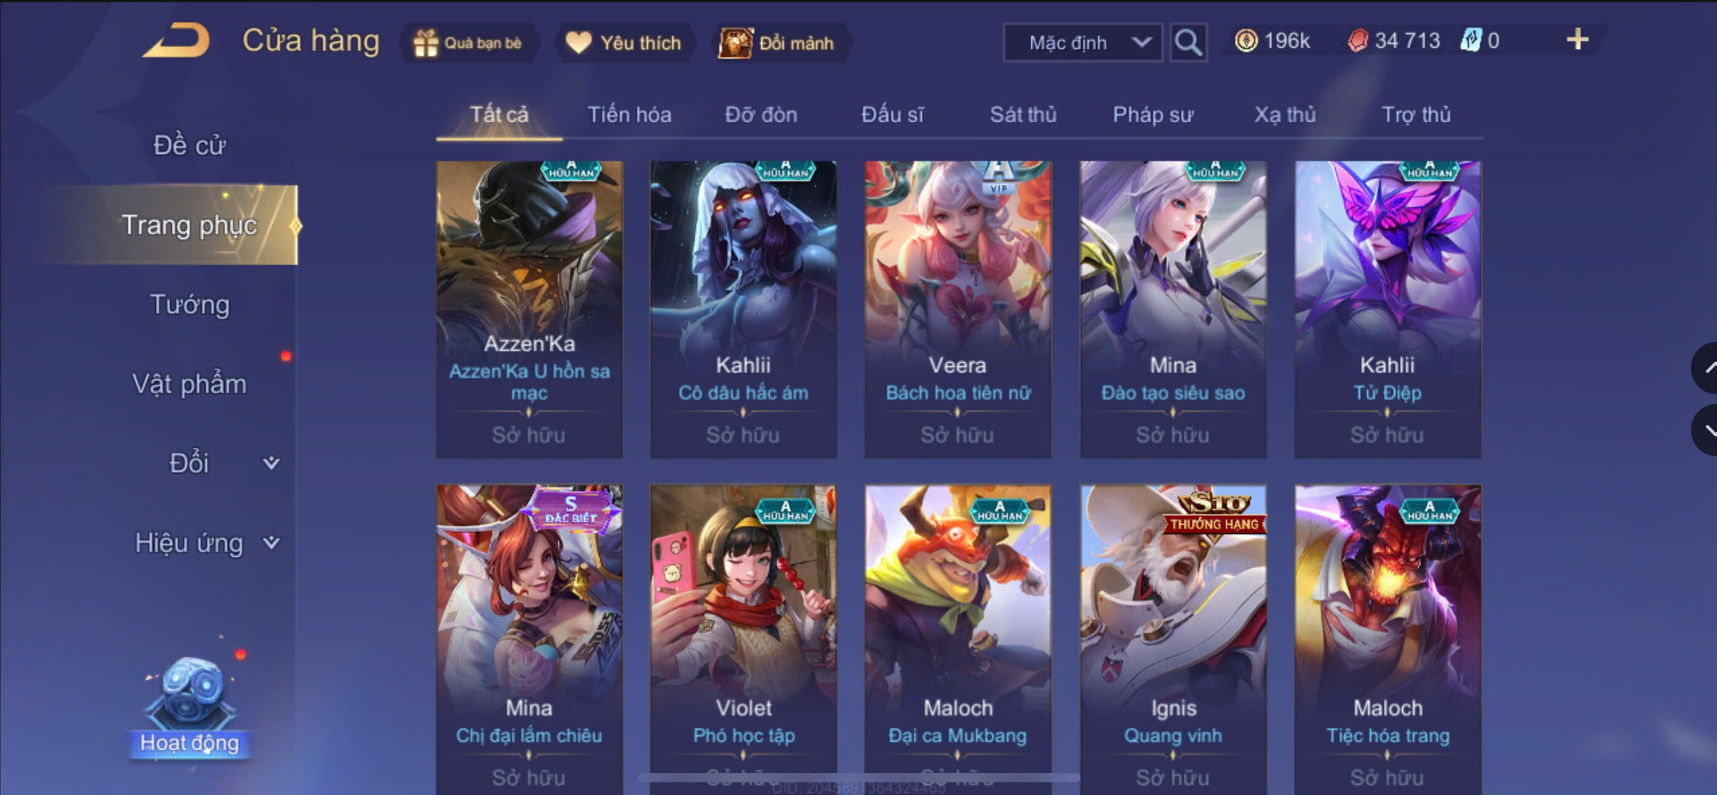Click the down chevron on right edge
The image size is (1717, 795).
click(x=1705, y=430)
